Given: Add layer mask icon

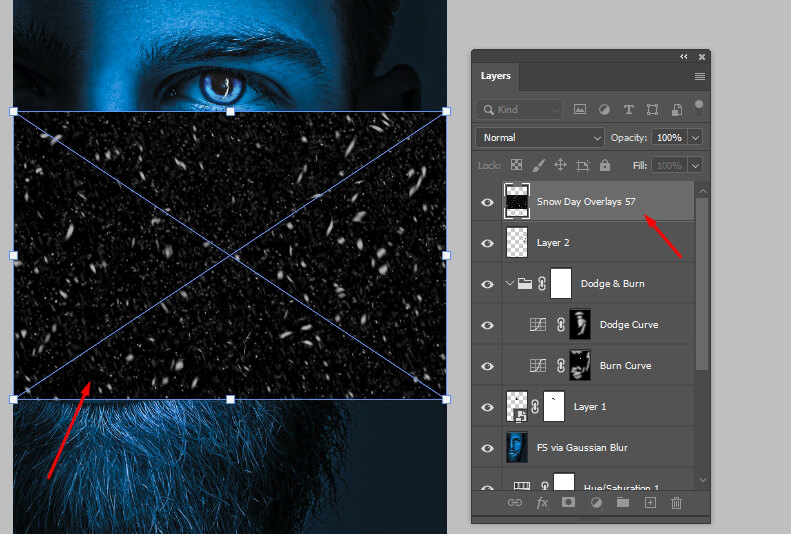Looking at the screenshot, I should [x=569, y=502].
